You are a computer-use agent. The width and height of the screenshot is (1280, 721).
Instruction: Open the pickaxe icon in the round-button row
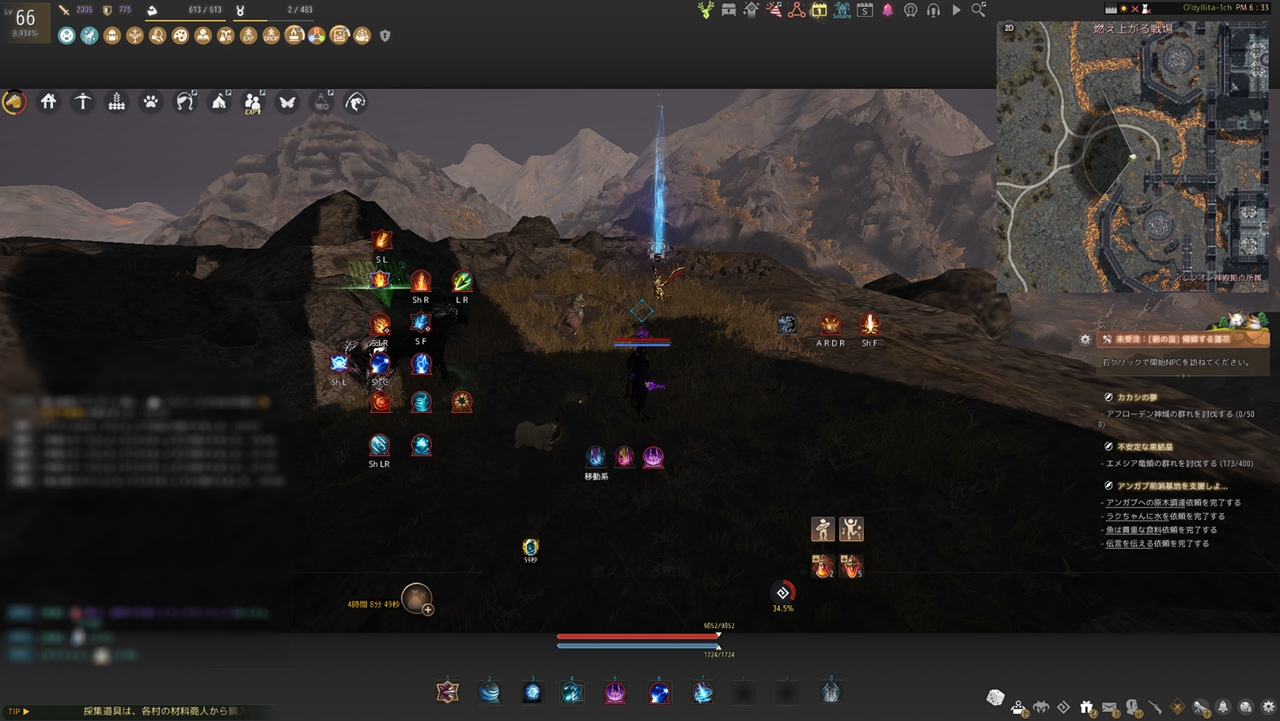pyautogui.click(x=83, y=101)
